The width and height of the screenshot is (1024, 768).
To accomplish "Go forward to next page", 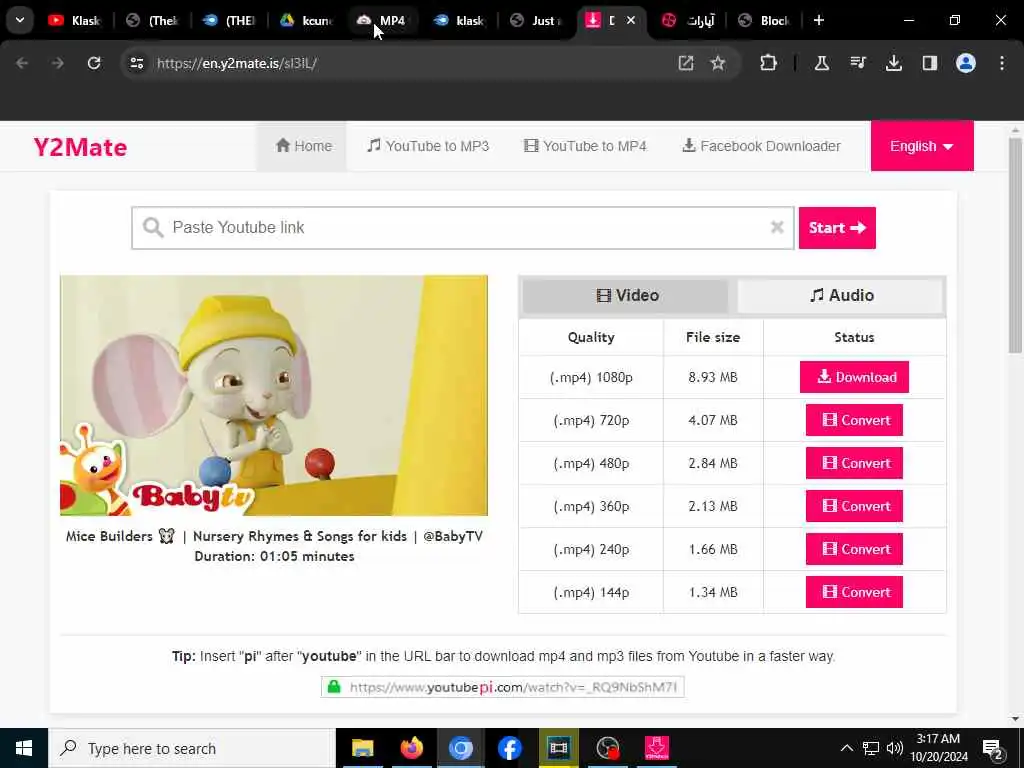I will click(57, 63).
